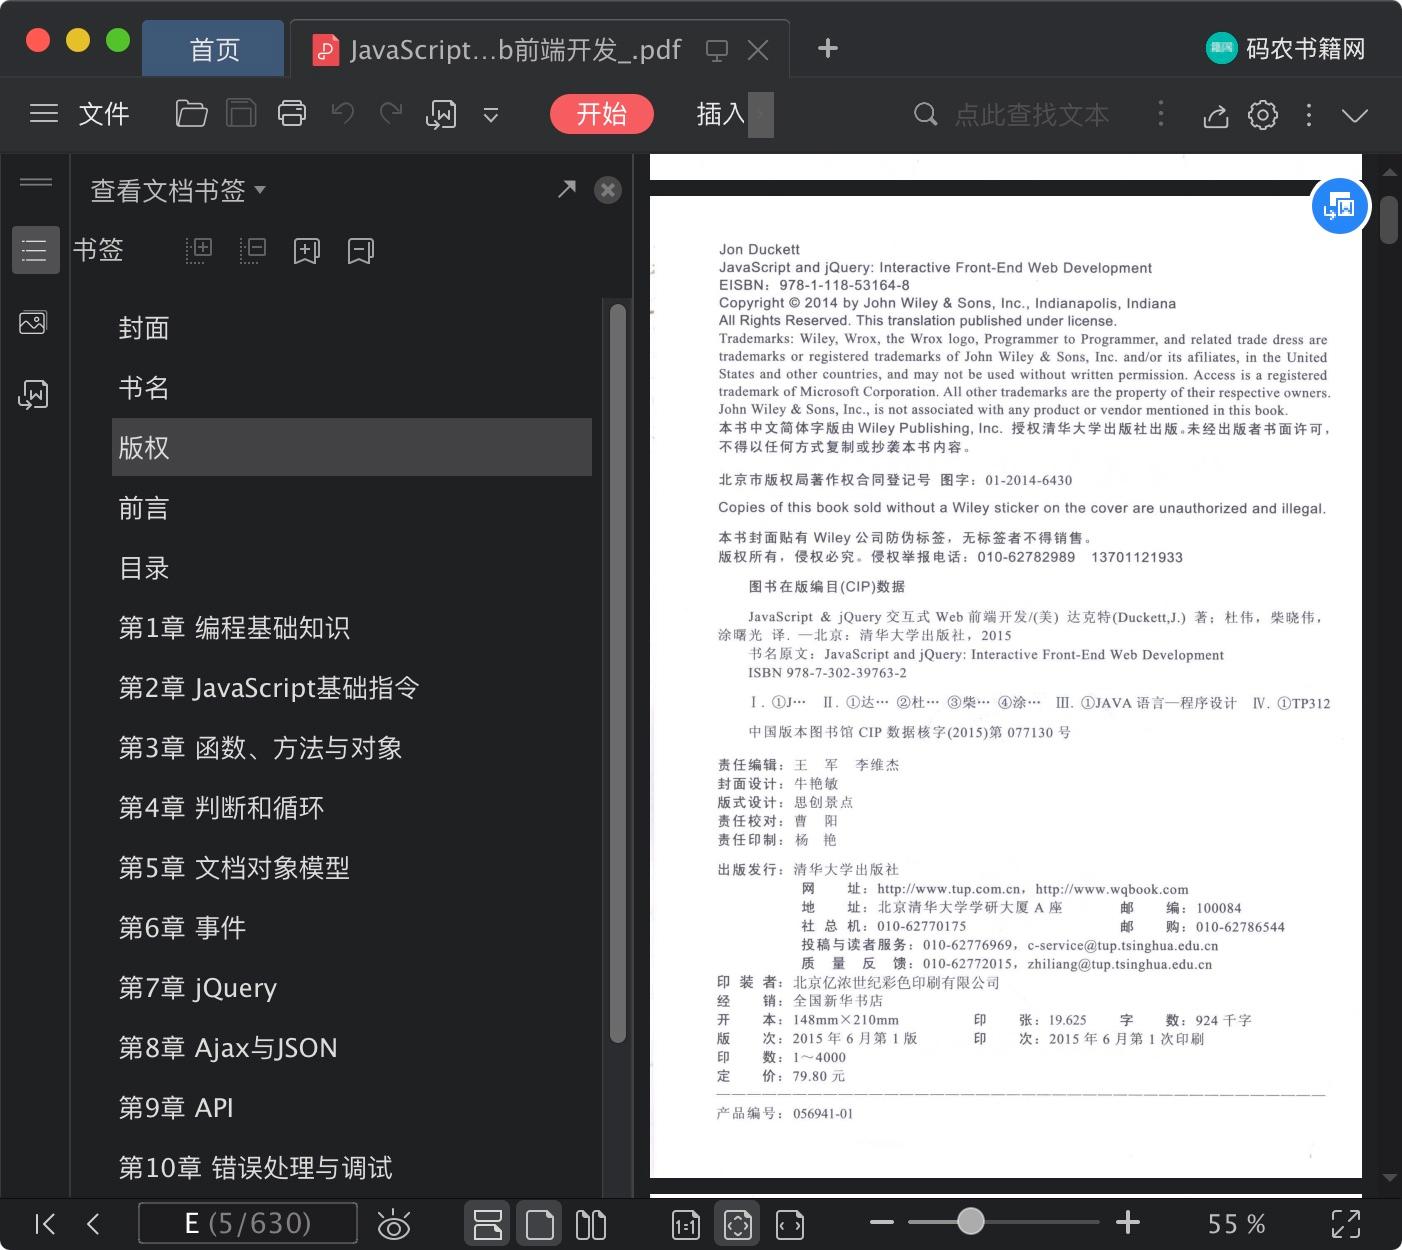The width and height of the screenshot is (1402, 1250).
Task: Select the bookmarks list sidebar icon
Action: point(35,250)
